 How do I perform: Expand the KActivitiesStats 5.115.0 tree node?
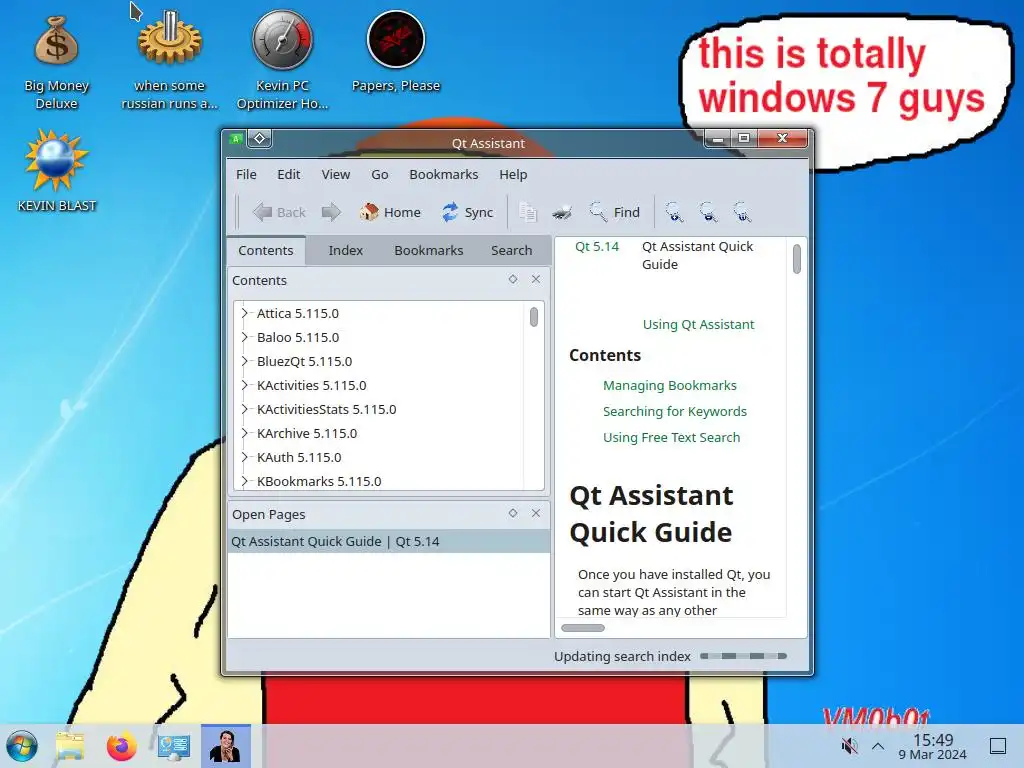[244, 409]
